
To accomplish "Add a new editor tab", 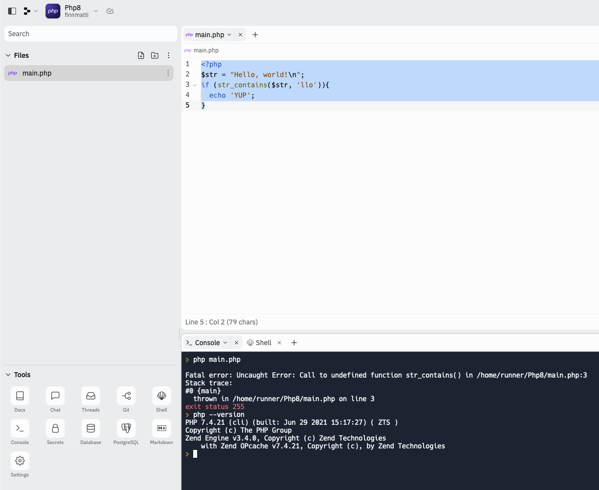I will (x=255, y=35).
